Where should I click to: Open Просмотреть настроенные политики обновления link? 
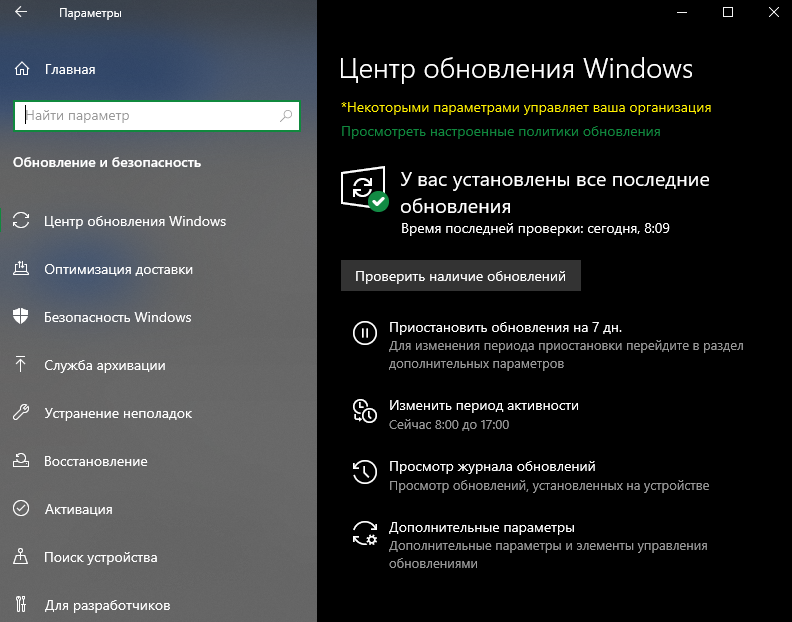tap(501, 131)
